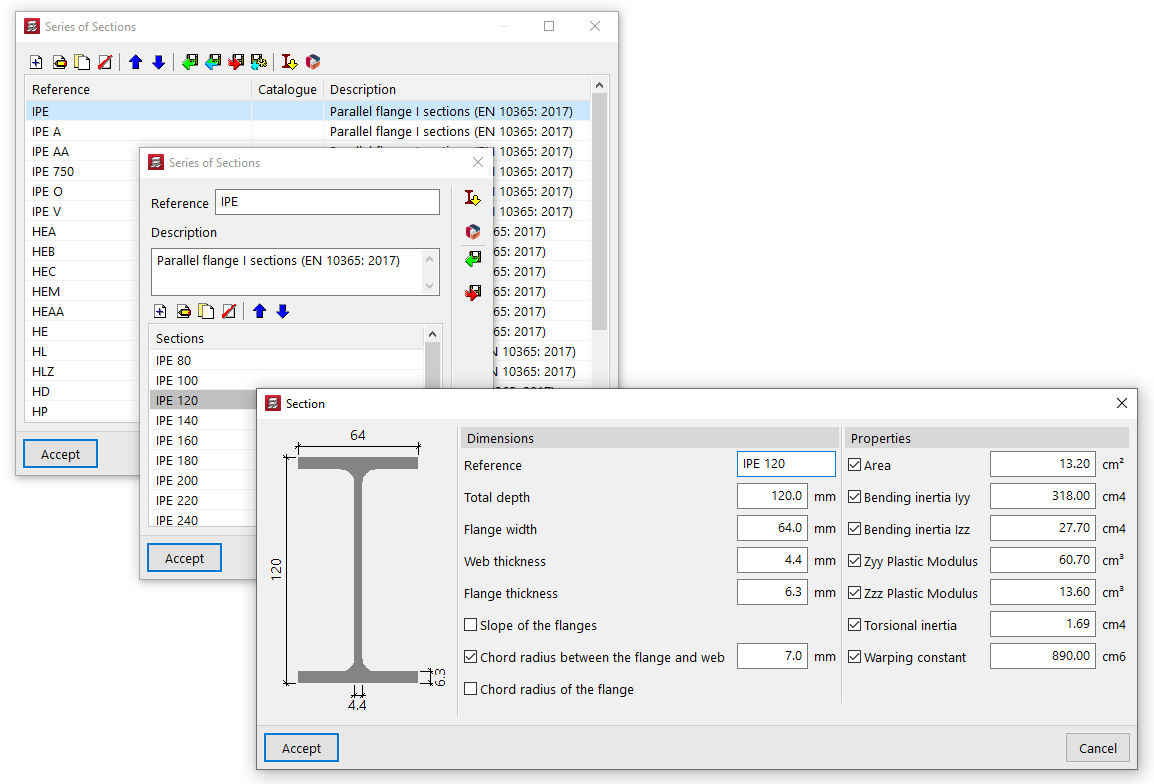Uncheck the Warping constant property
The width and height of the screenshot is (1154, 784).
pos(855,657)
